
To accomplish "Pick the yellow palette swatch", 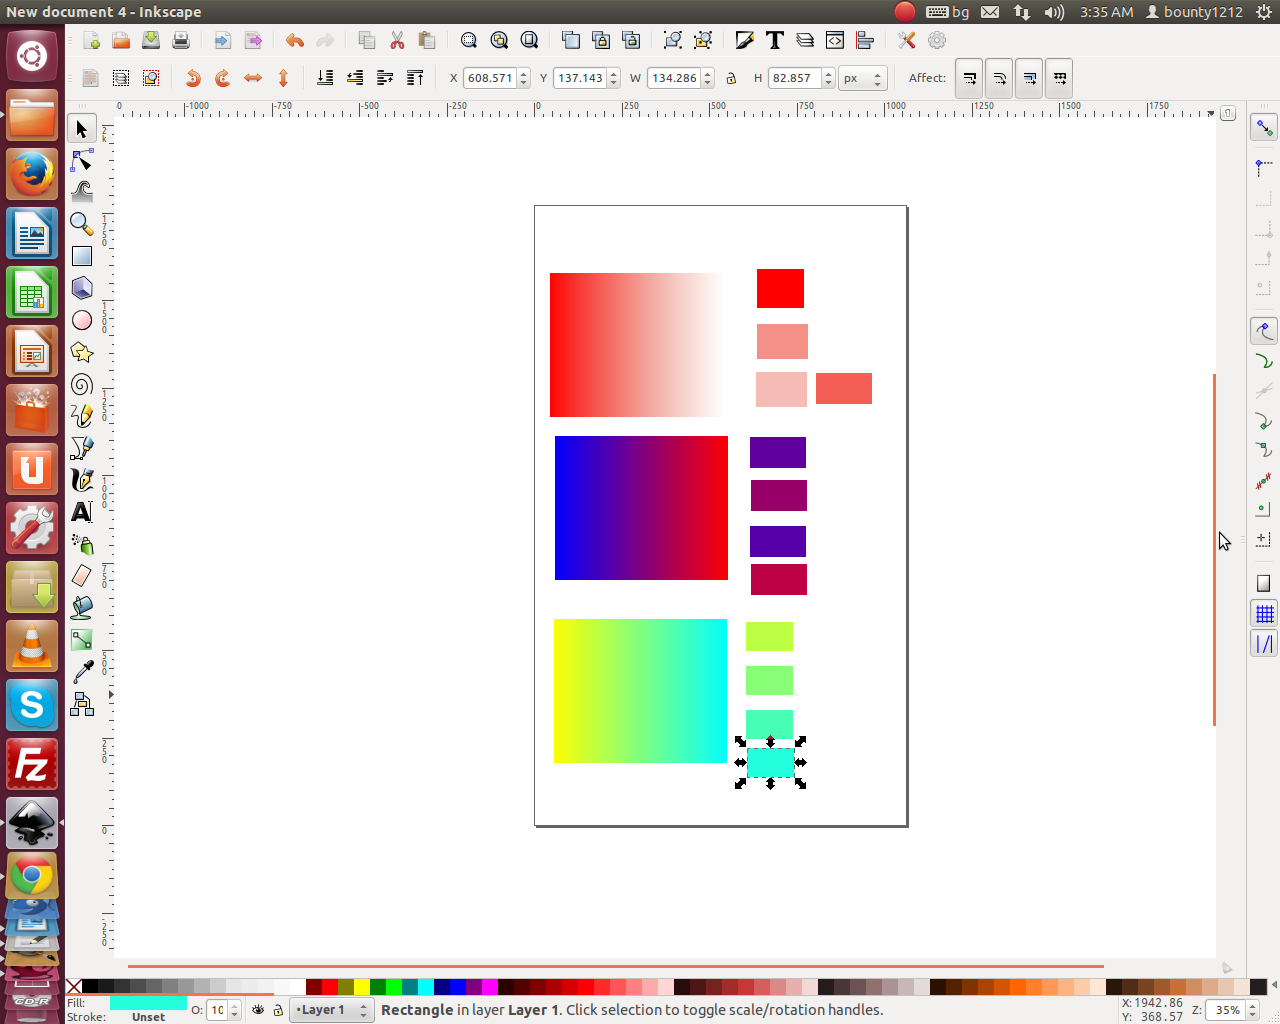I will point(362,987).
